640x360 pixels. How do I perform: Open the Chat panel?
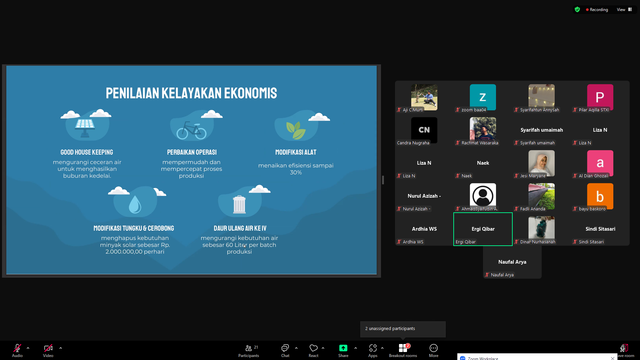point(285,350)
